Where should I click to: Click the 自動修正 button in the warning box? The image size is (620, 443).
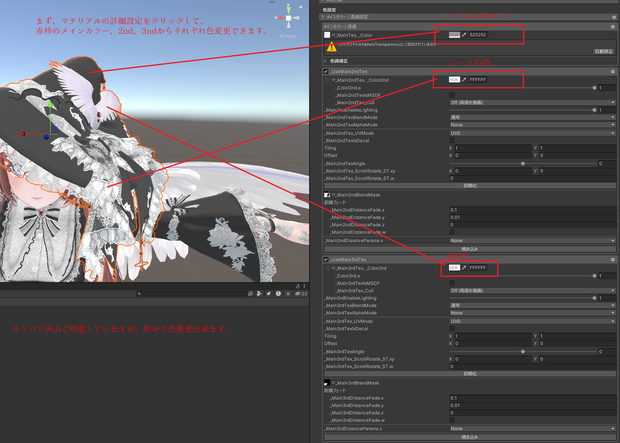pos(604,51)
